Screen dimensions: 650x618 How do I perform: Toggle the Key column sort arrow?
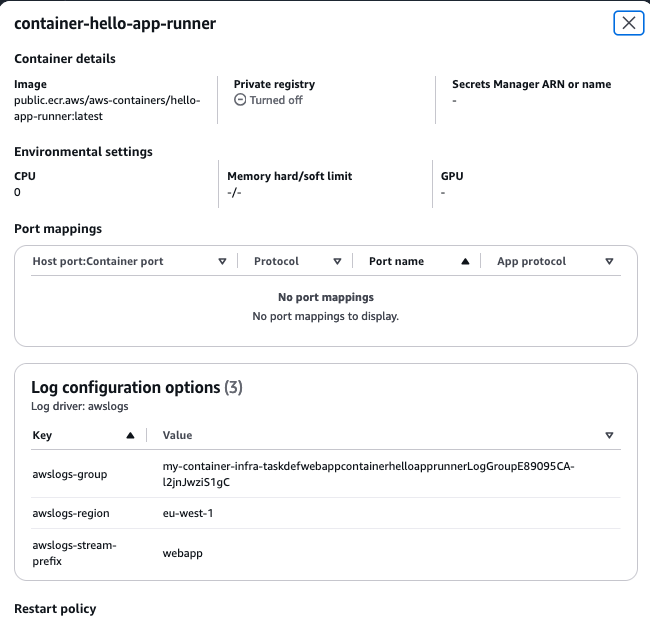pos(130,435)
